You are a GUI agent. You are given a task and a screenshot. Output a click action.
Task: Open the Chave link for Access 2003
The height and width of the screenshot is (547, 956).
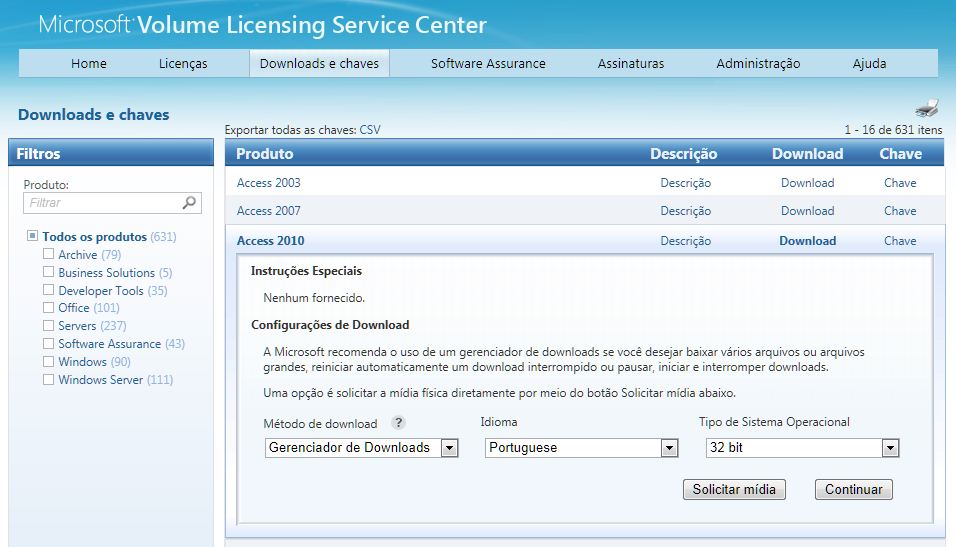900,183
